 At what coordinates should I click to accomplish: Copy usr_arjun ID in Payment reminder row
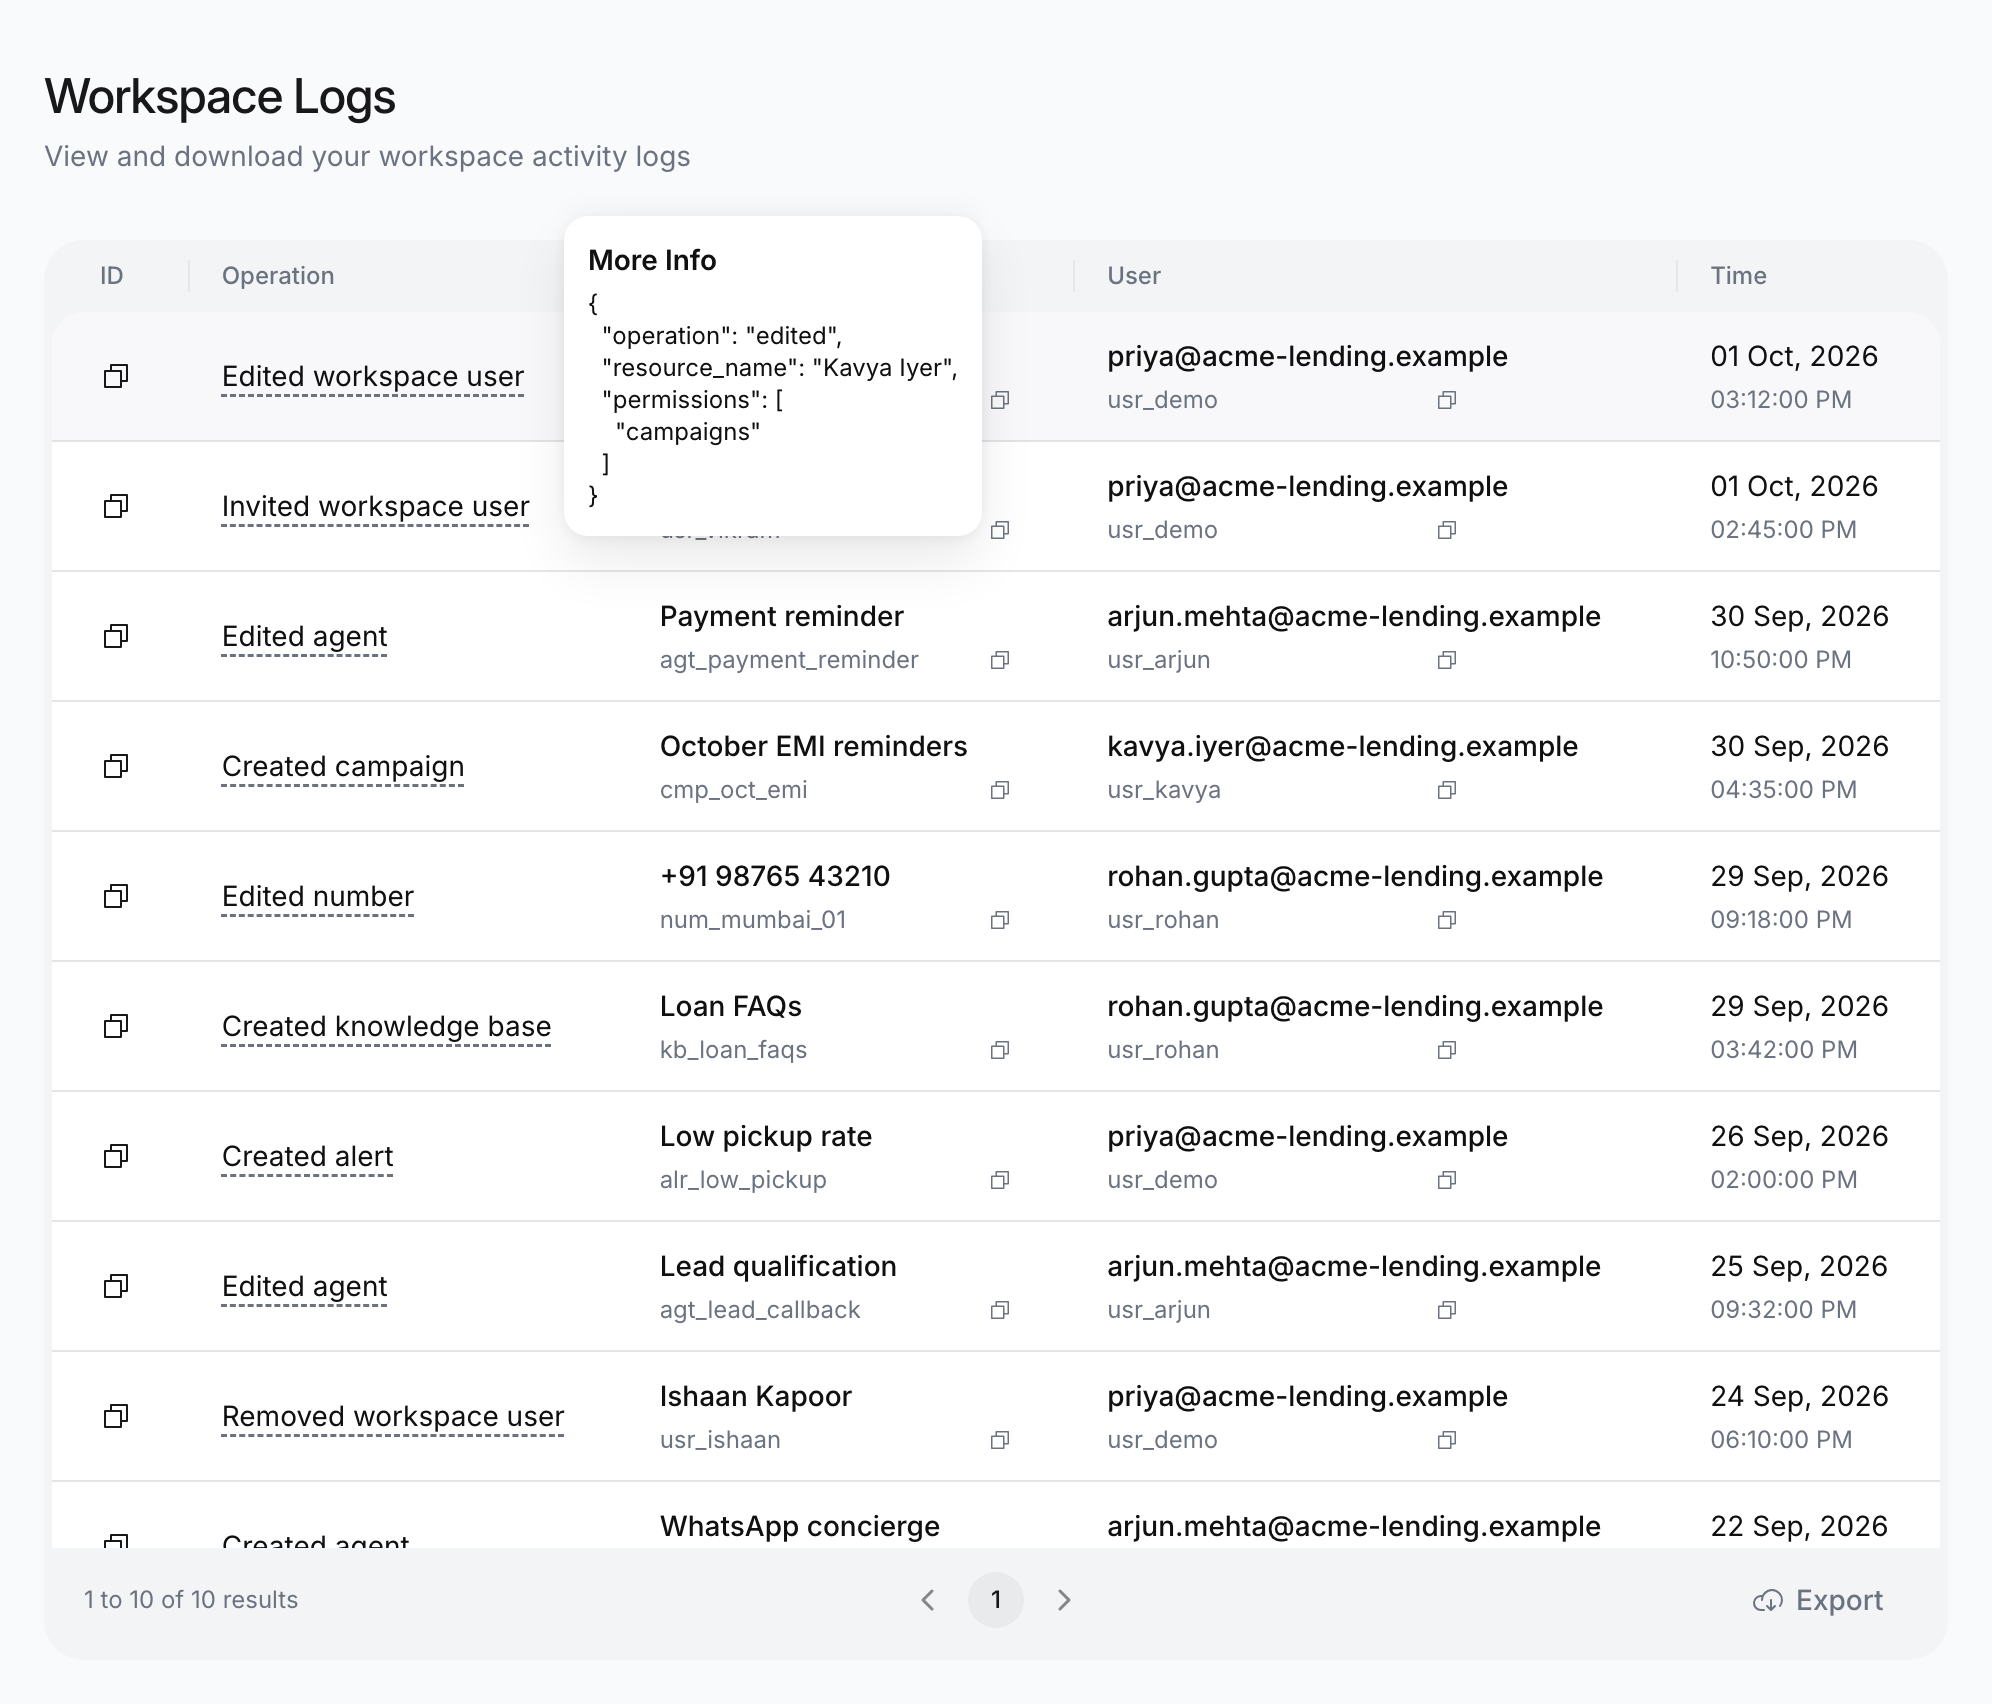click(1446, 660)
